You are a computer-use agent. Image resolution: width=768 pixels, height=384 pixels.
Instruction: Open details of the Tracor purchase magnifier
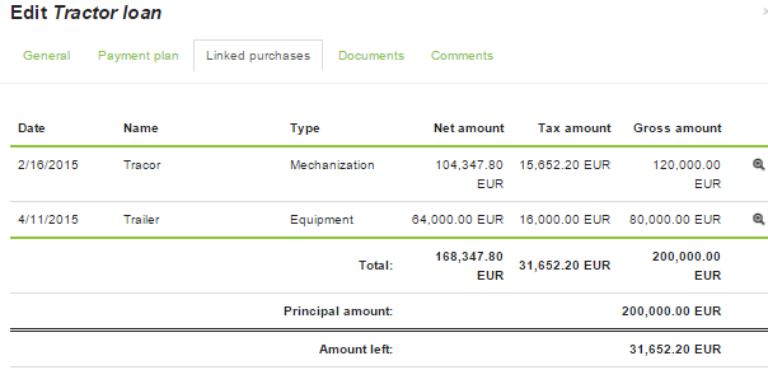click(758, 165)
